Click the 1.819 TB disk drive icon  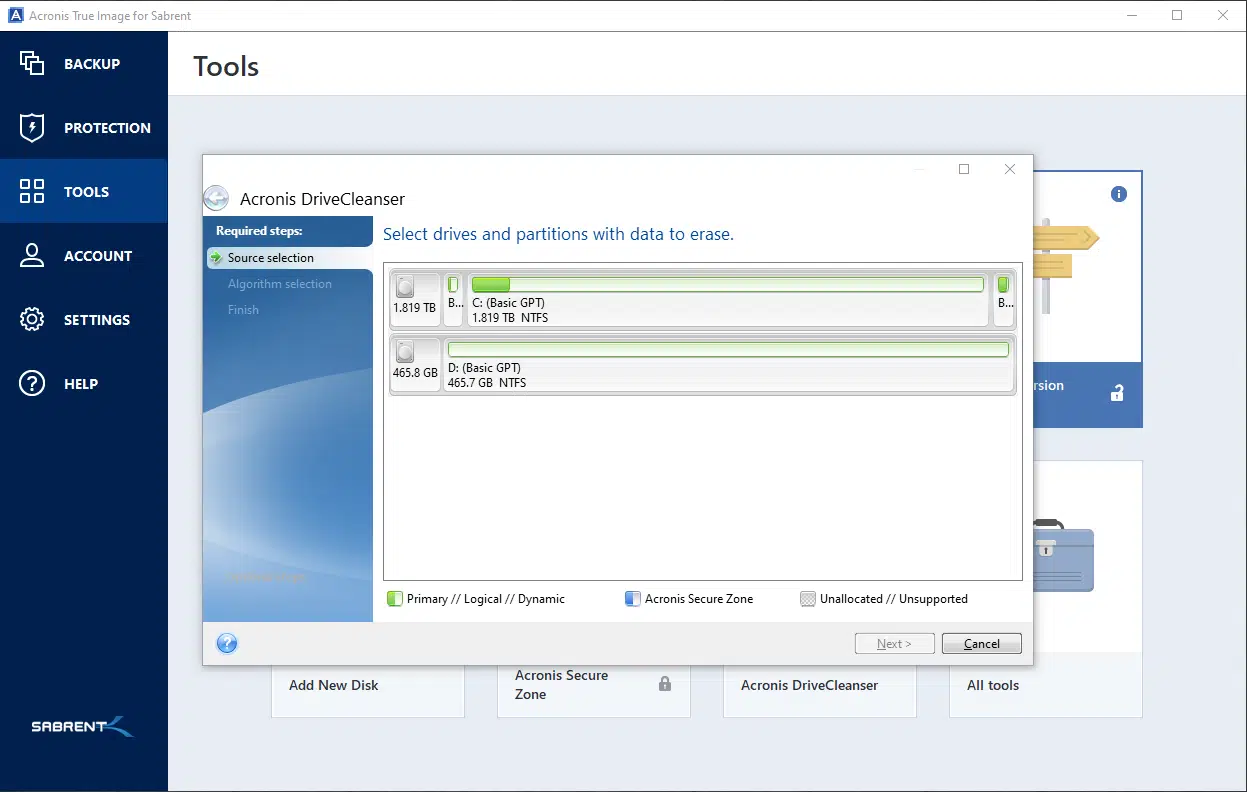point(405,288)
